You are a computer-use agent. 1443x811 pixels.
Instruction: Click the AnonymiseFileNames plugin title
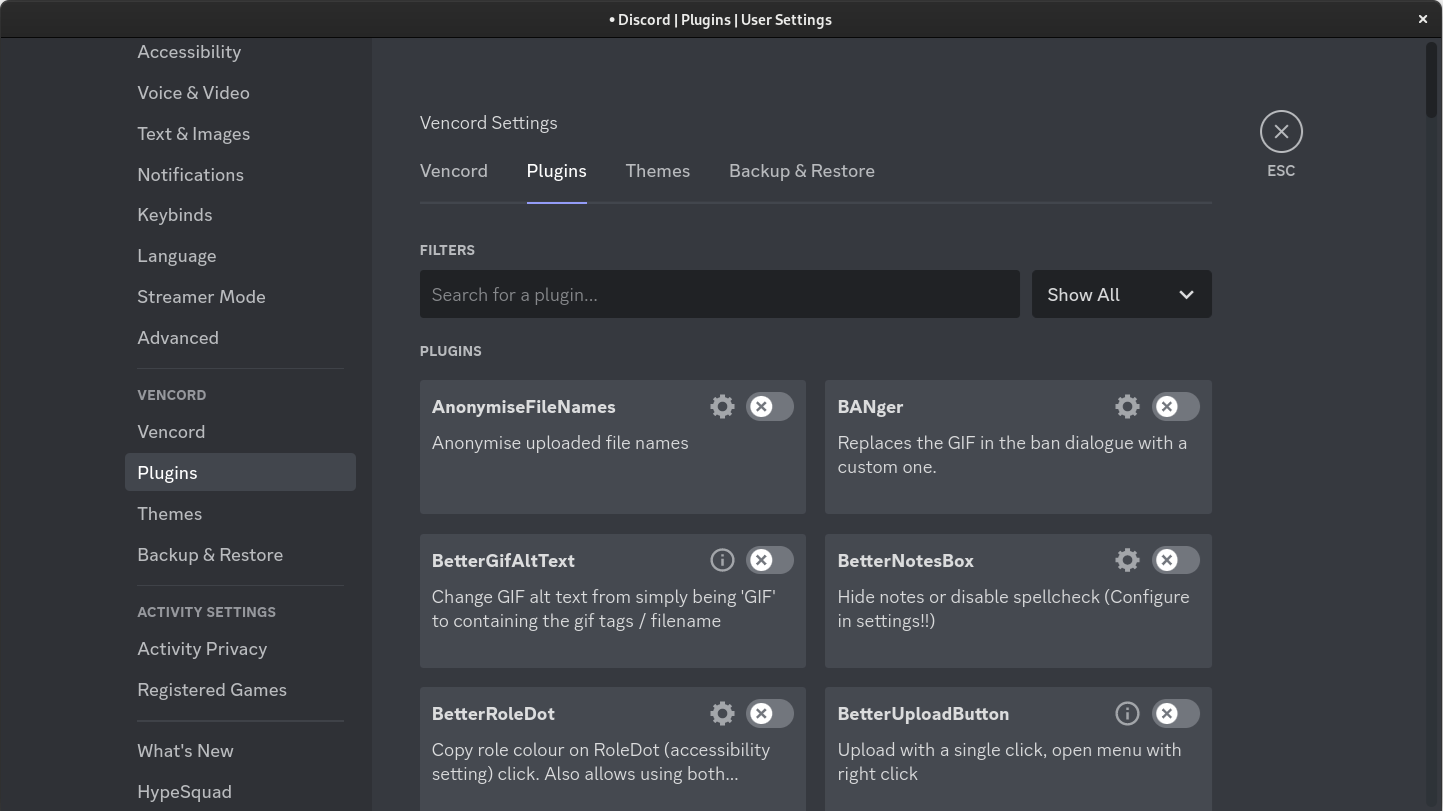coord(524,407)
